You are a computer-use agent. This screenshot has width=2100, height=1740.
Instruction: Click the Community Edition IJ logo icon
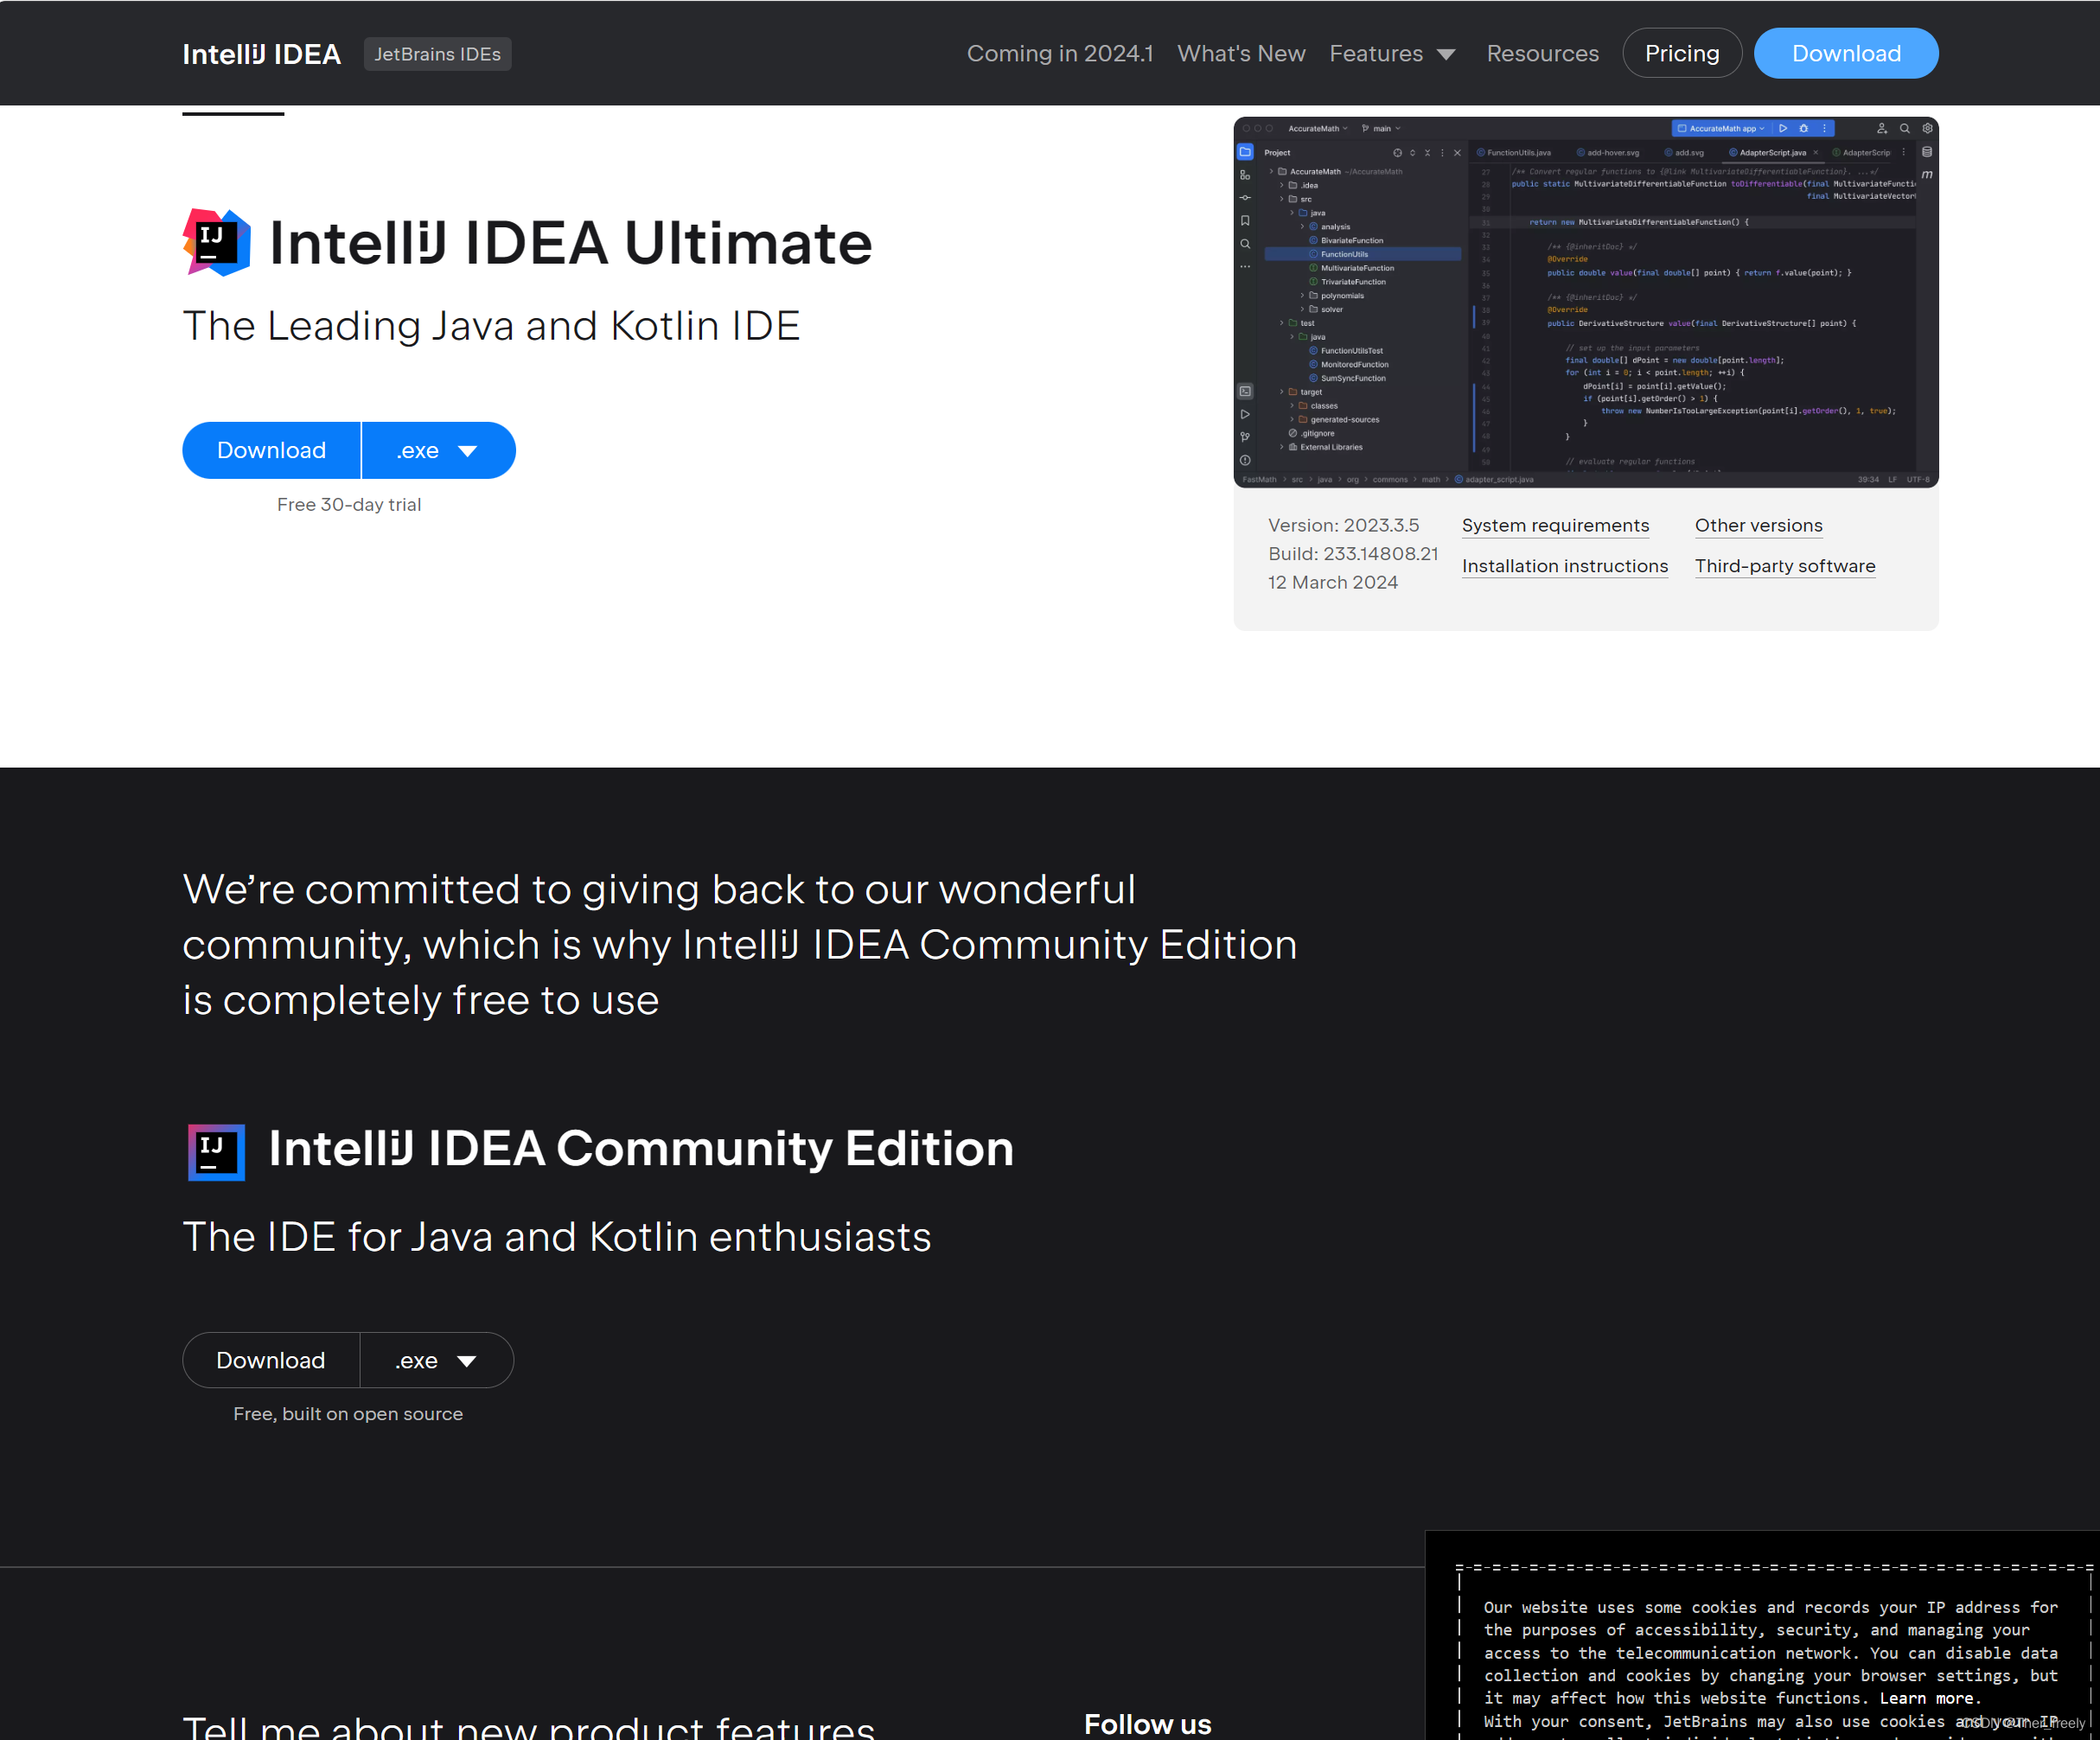click(216, 1151)
